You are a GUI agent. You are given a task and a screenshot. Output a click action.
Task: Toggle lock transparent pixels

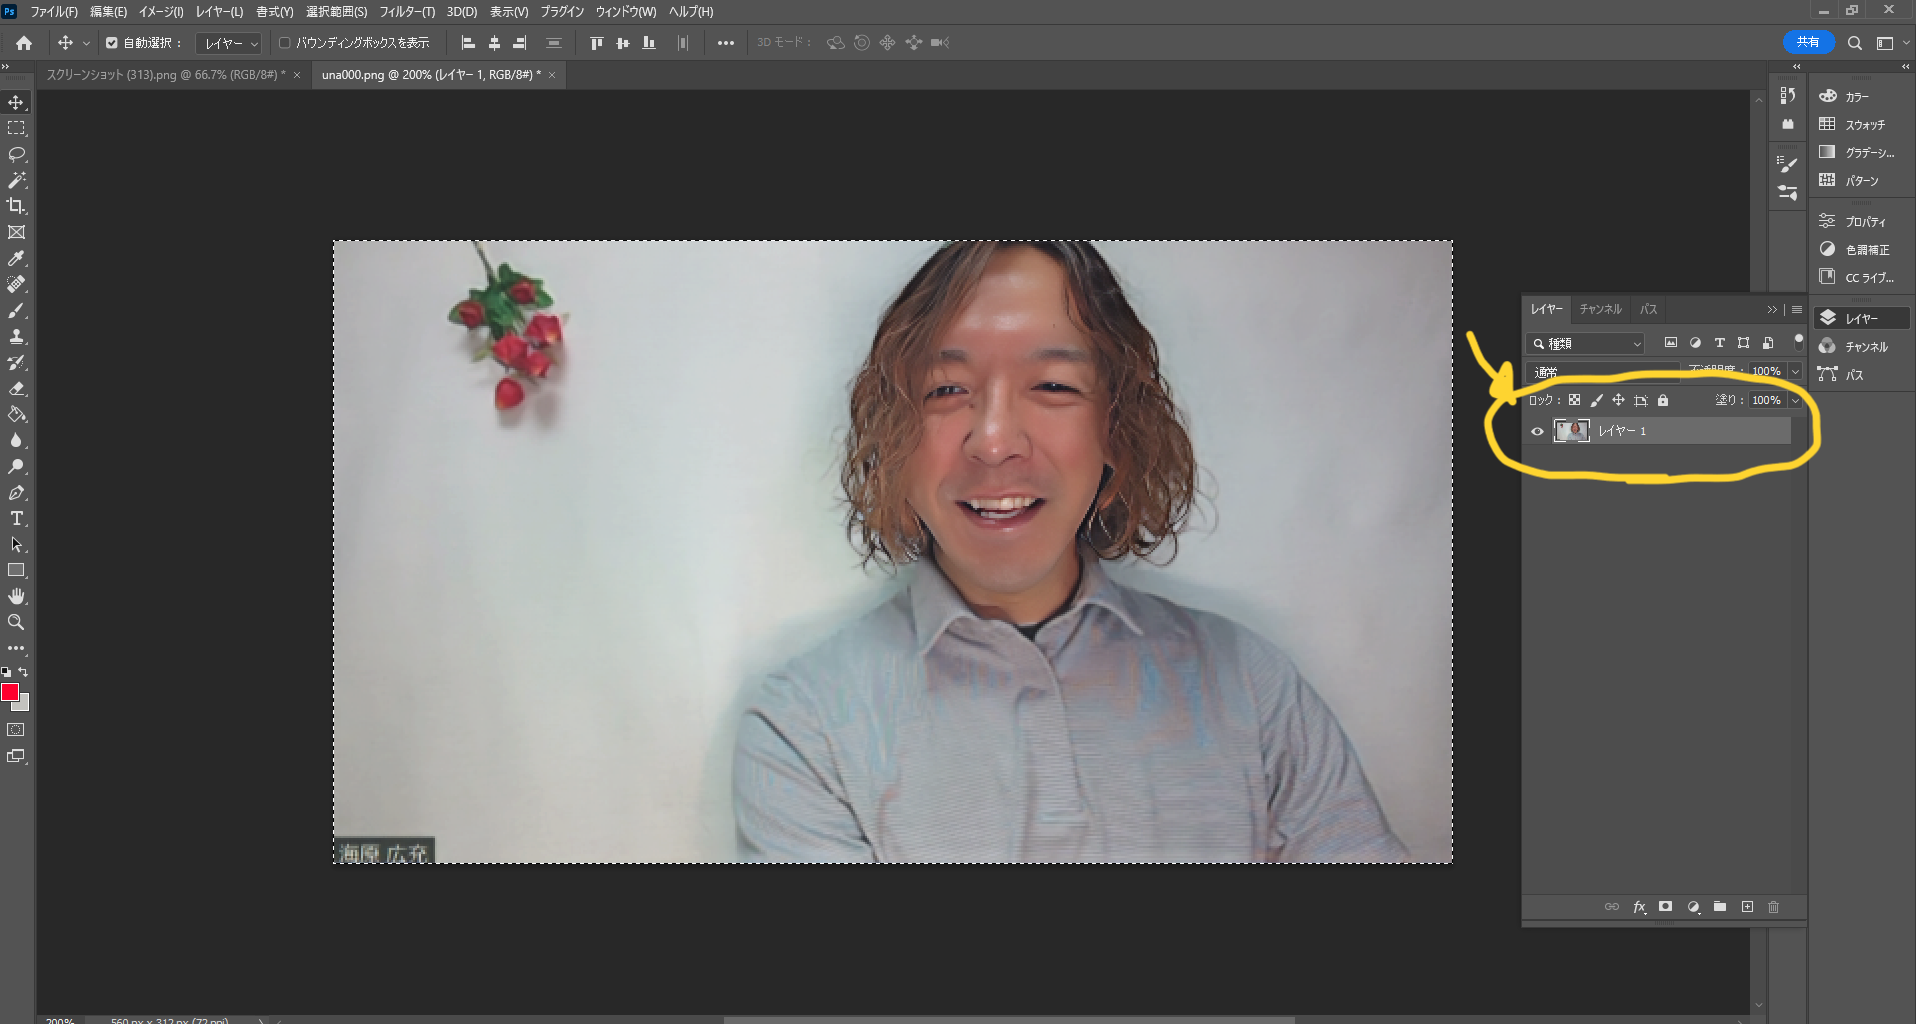click(x=1574, y=400)
